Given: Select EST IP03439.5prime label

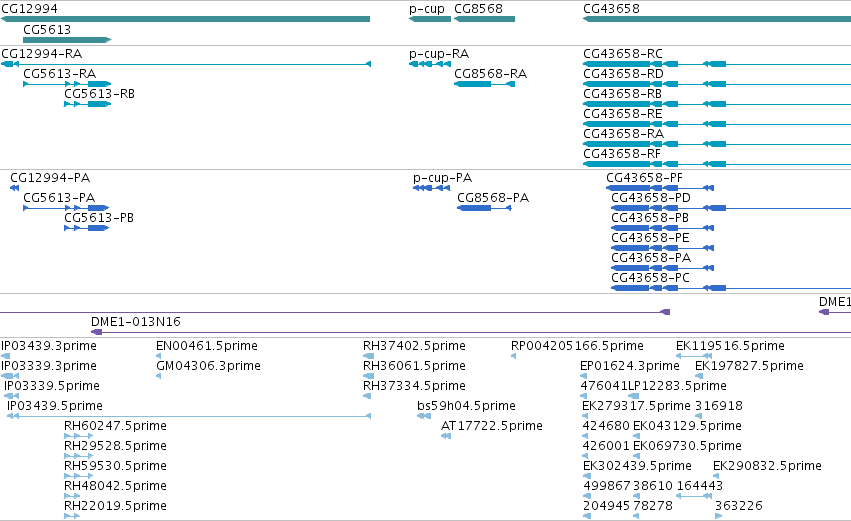Looking at the screenshot, I should (55, 406).
